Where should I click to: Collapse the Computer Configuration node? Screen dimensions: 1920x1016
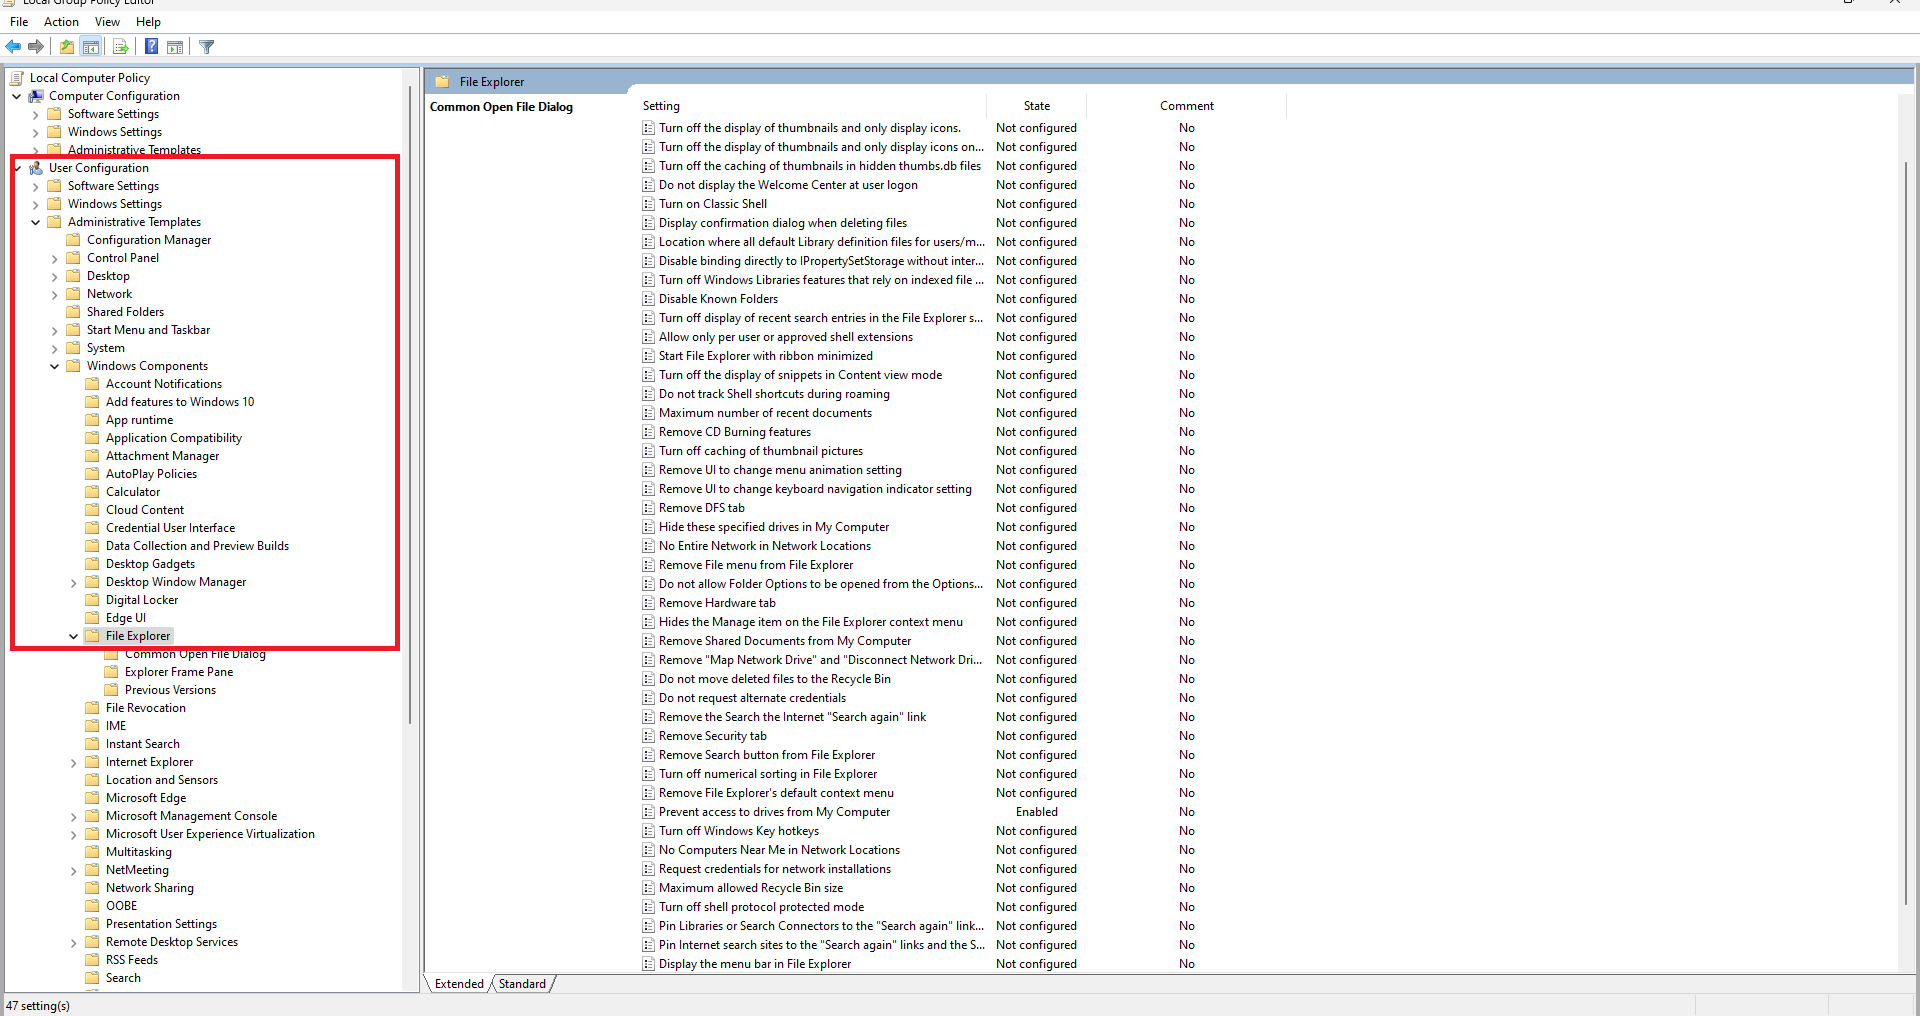[17, 96]
